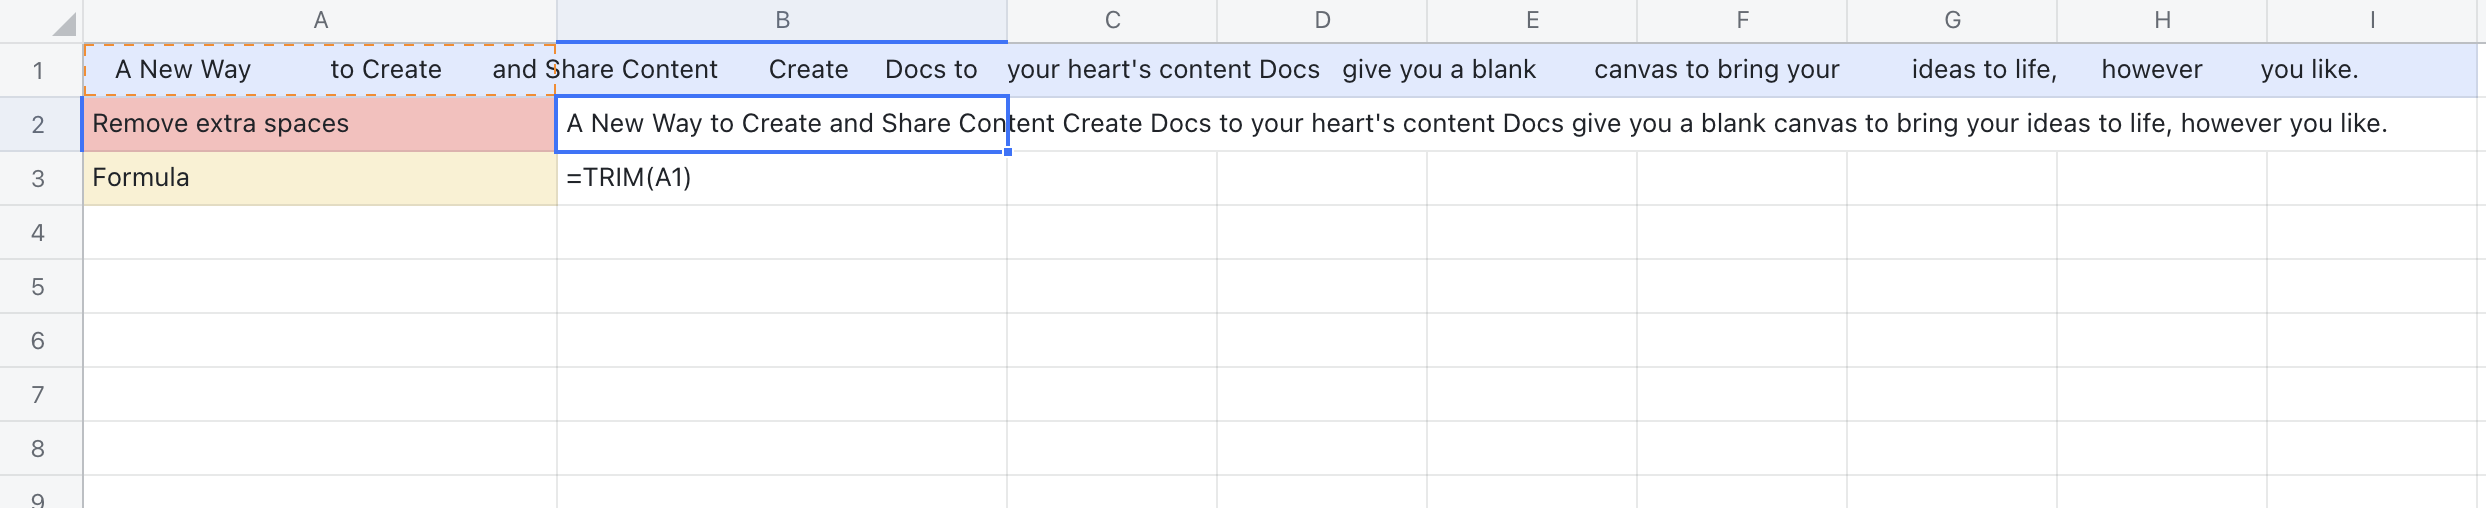
Task: Select the cell containing =TRIM(A1)
Action: (x=782, y=178)
